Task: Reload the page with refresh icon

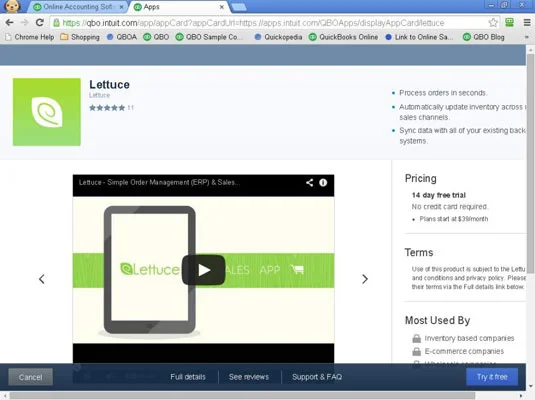Action: [40, 23]
